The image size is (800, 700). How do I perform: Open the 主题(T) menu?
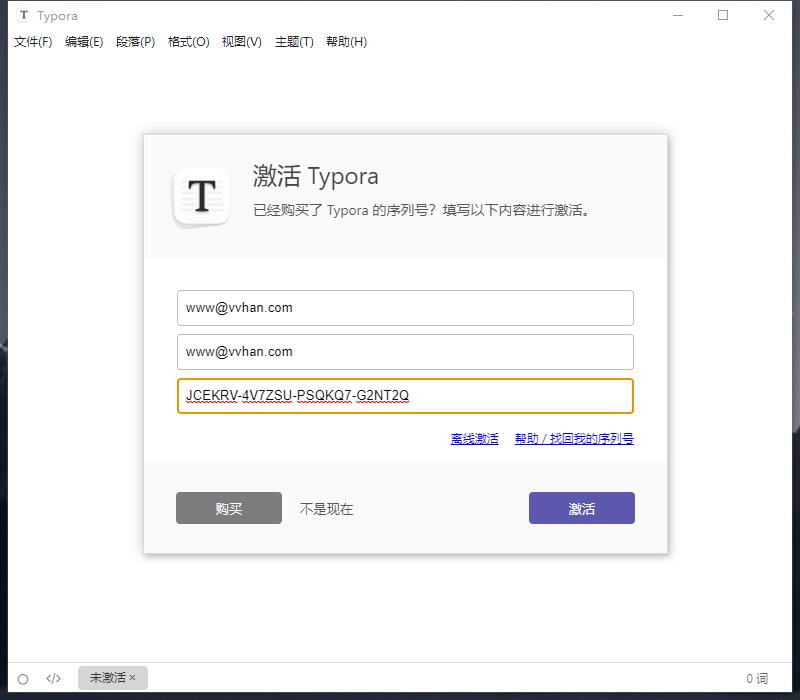click(294, 42)
